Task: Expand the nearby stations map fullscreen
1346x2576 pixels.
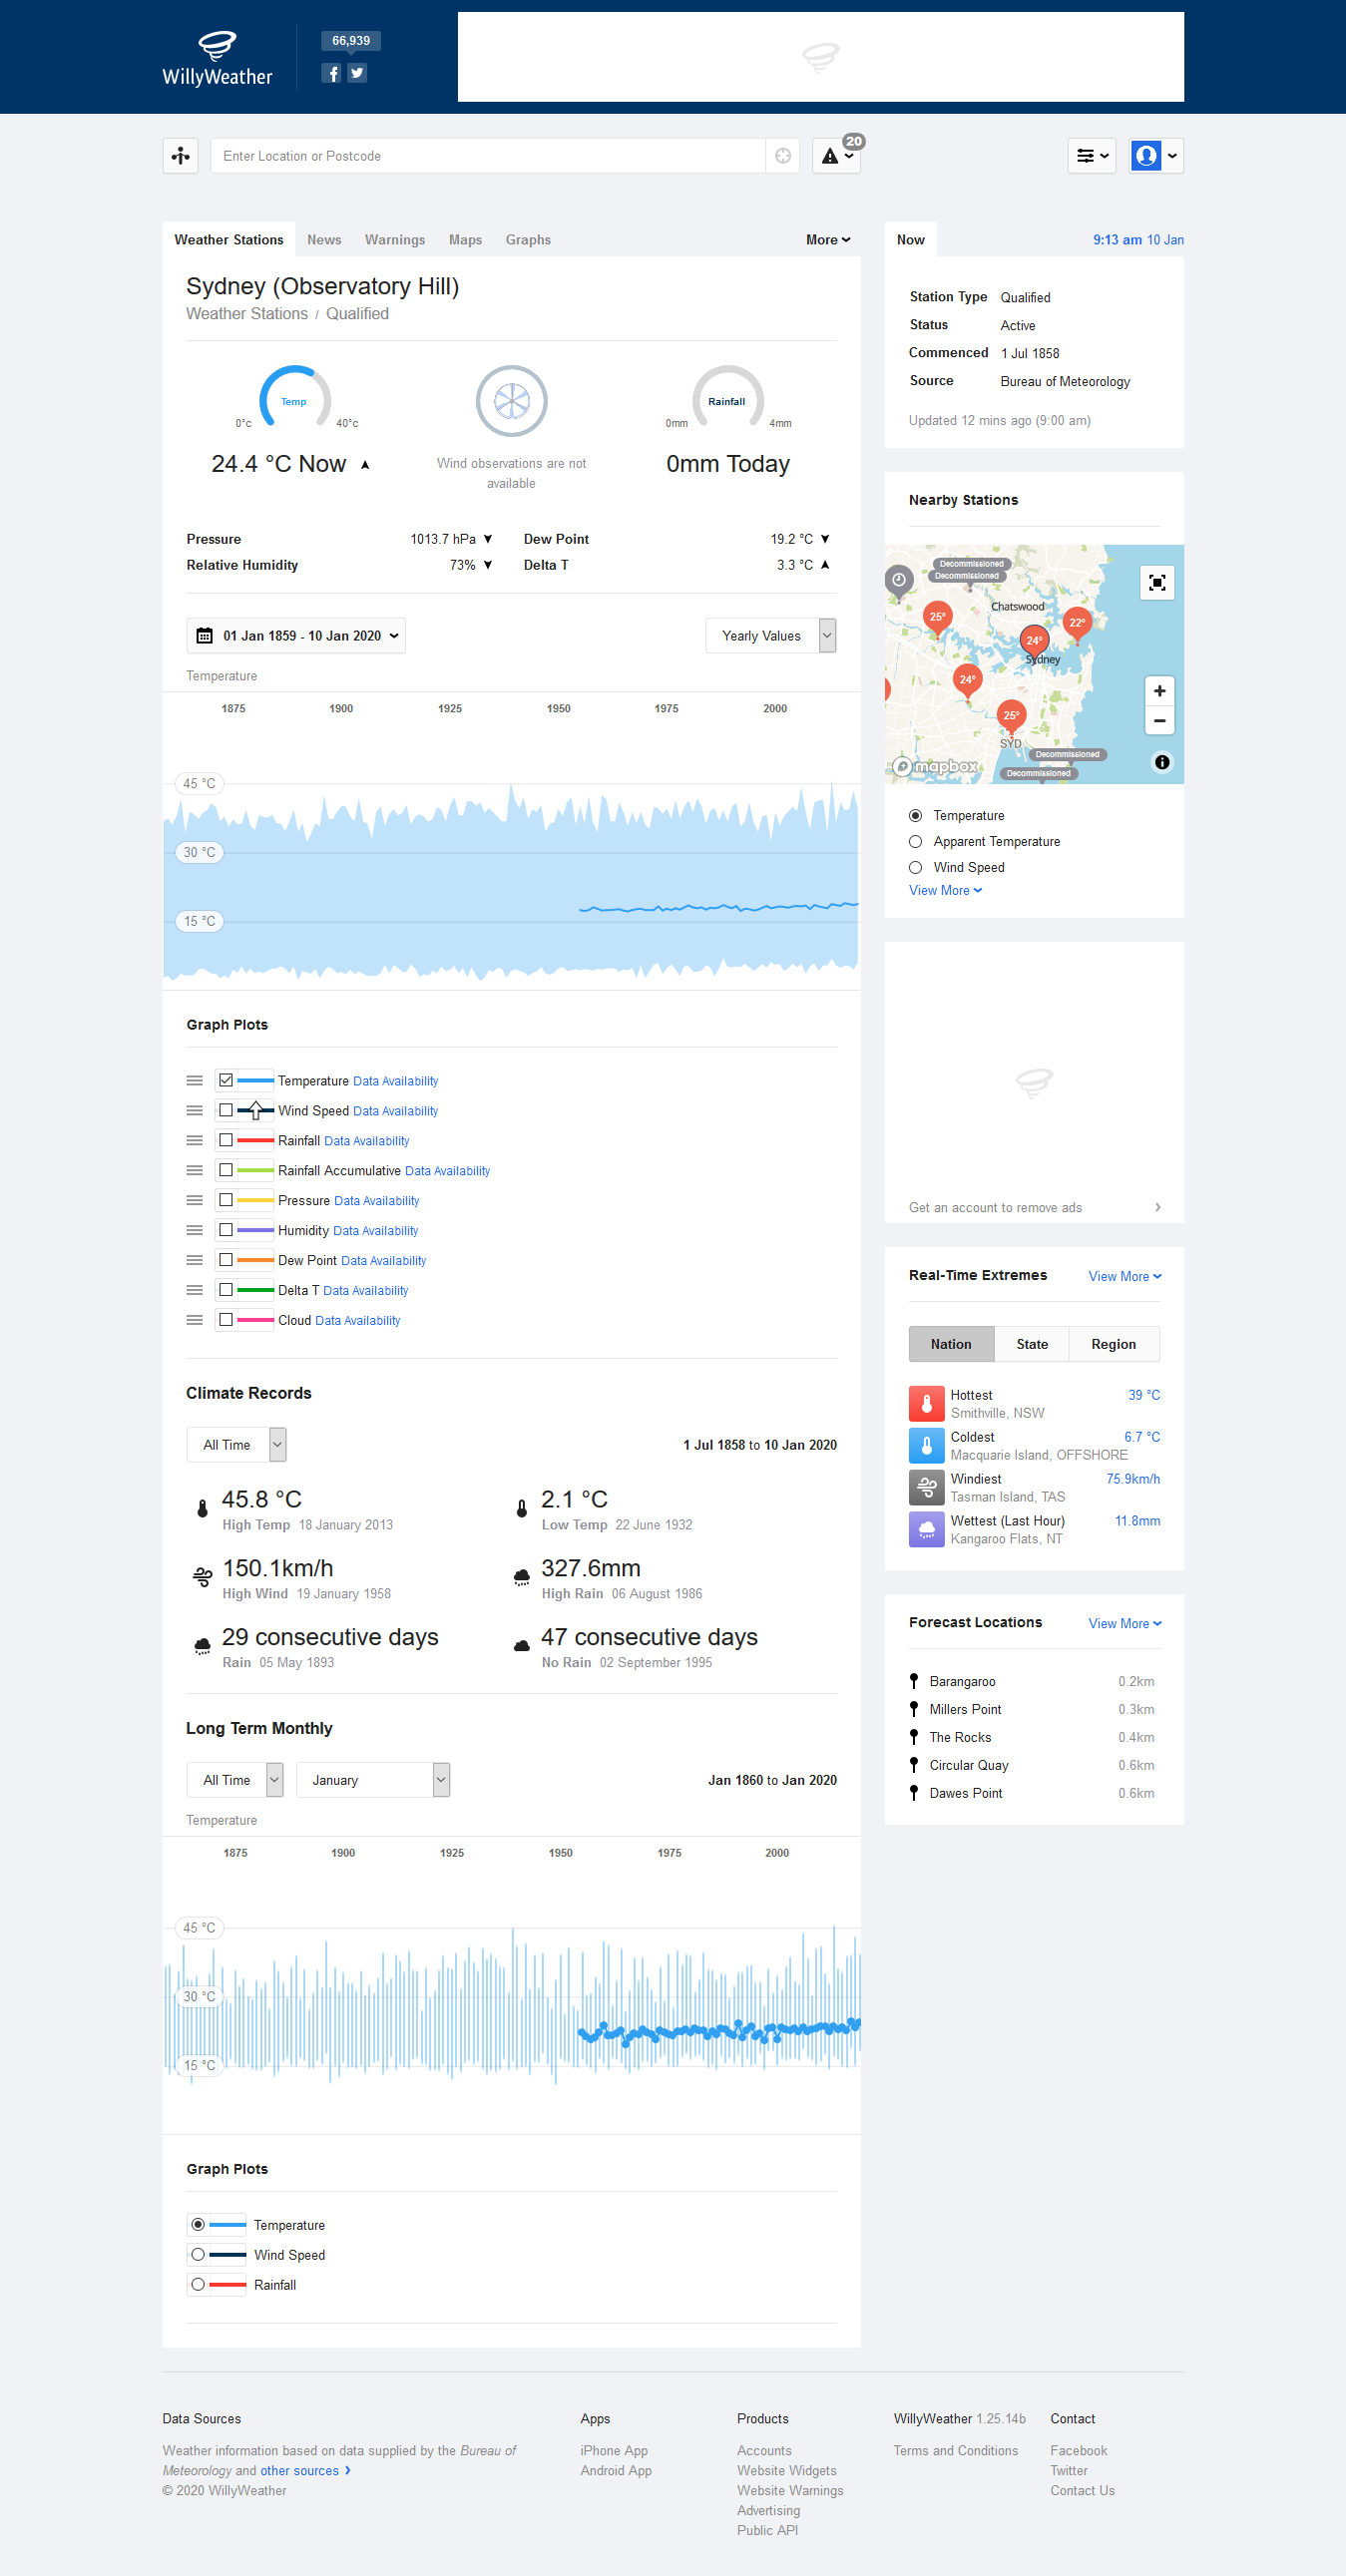Action: [1157, 583]
